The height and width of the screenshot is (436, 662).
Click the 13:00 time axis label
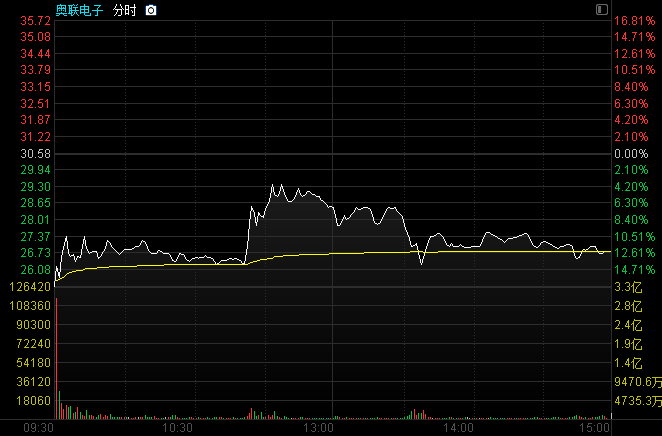(318, 428)
